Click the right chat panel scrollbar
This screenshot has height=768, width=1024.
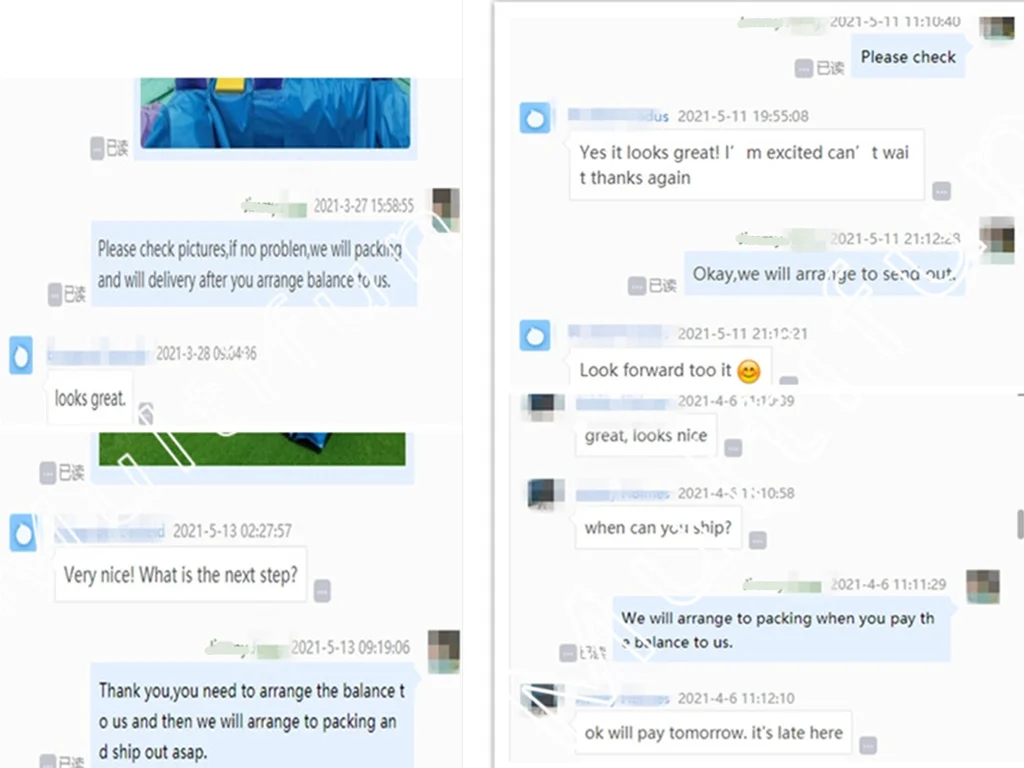point(1020,524)
